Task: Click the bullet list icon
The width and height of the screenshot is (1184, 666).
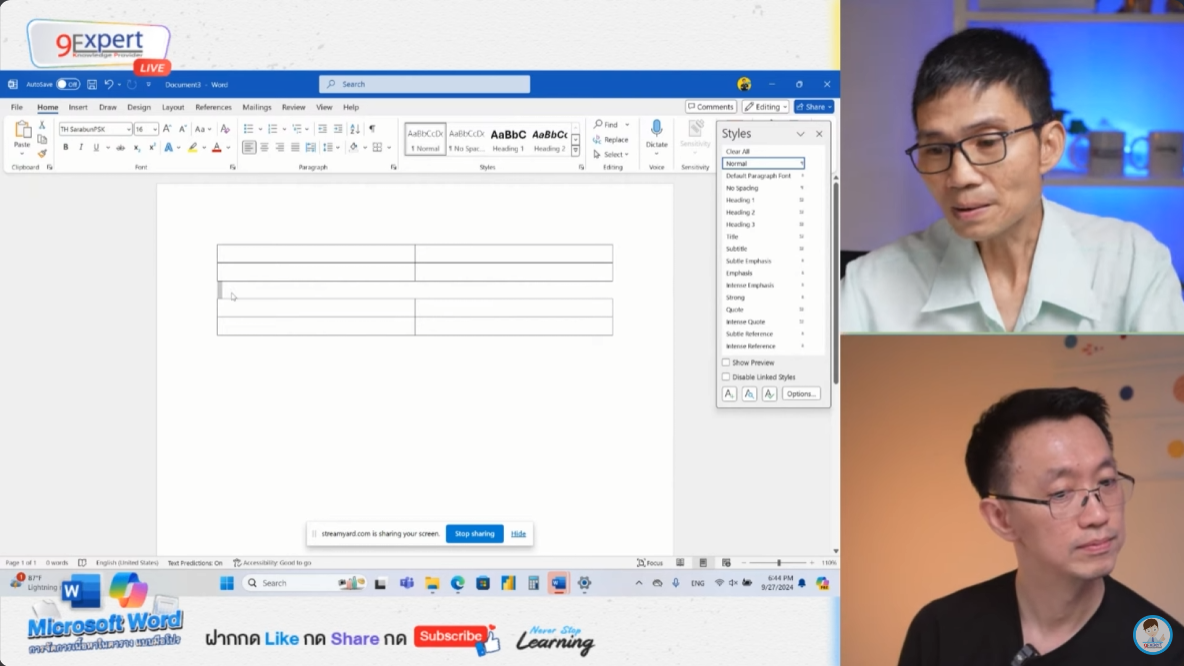Action: point(249,129)
